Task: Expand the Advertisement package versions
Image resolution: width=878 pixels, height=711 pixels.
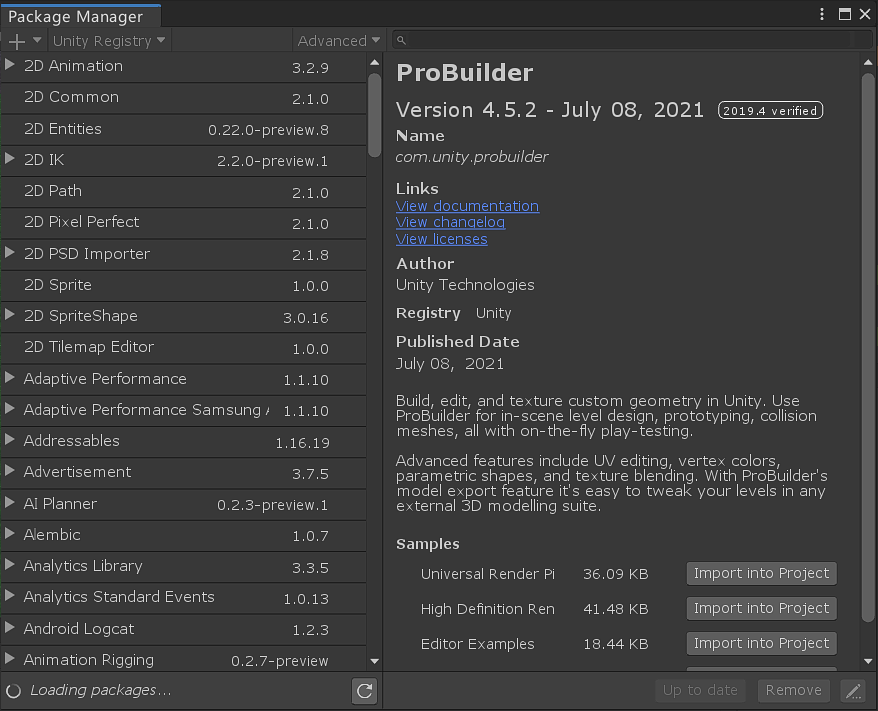Action: pos(10,471)
